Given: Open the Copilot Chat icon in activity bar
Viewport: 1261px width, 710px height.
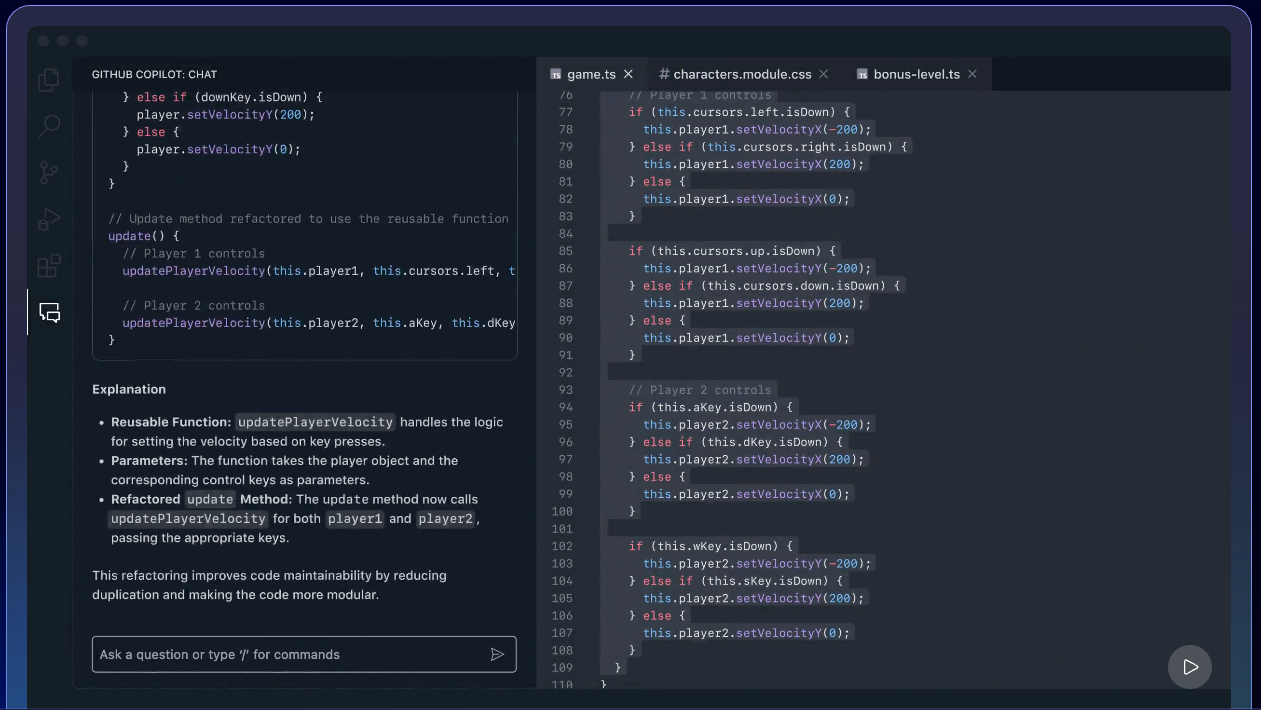Looking at the screenshot, I should point(49,312).
